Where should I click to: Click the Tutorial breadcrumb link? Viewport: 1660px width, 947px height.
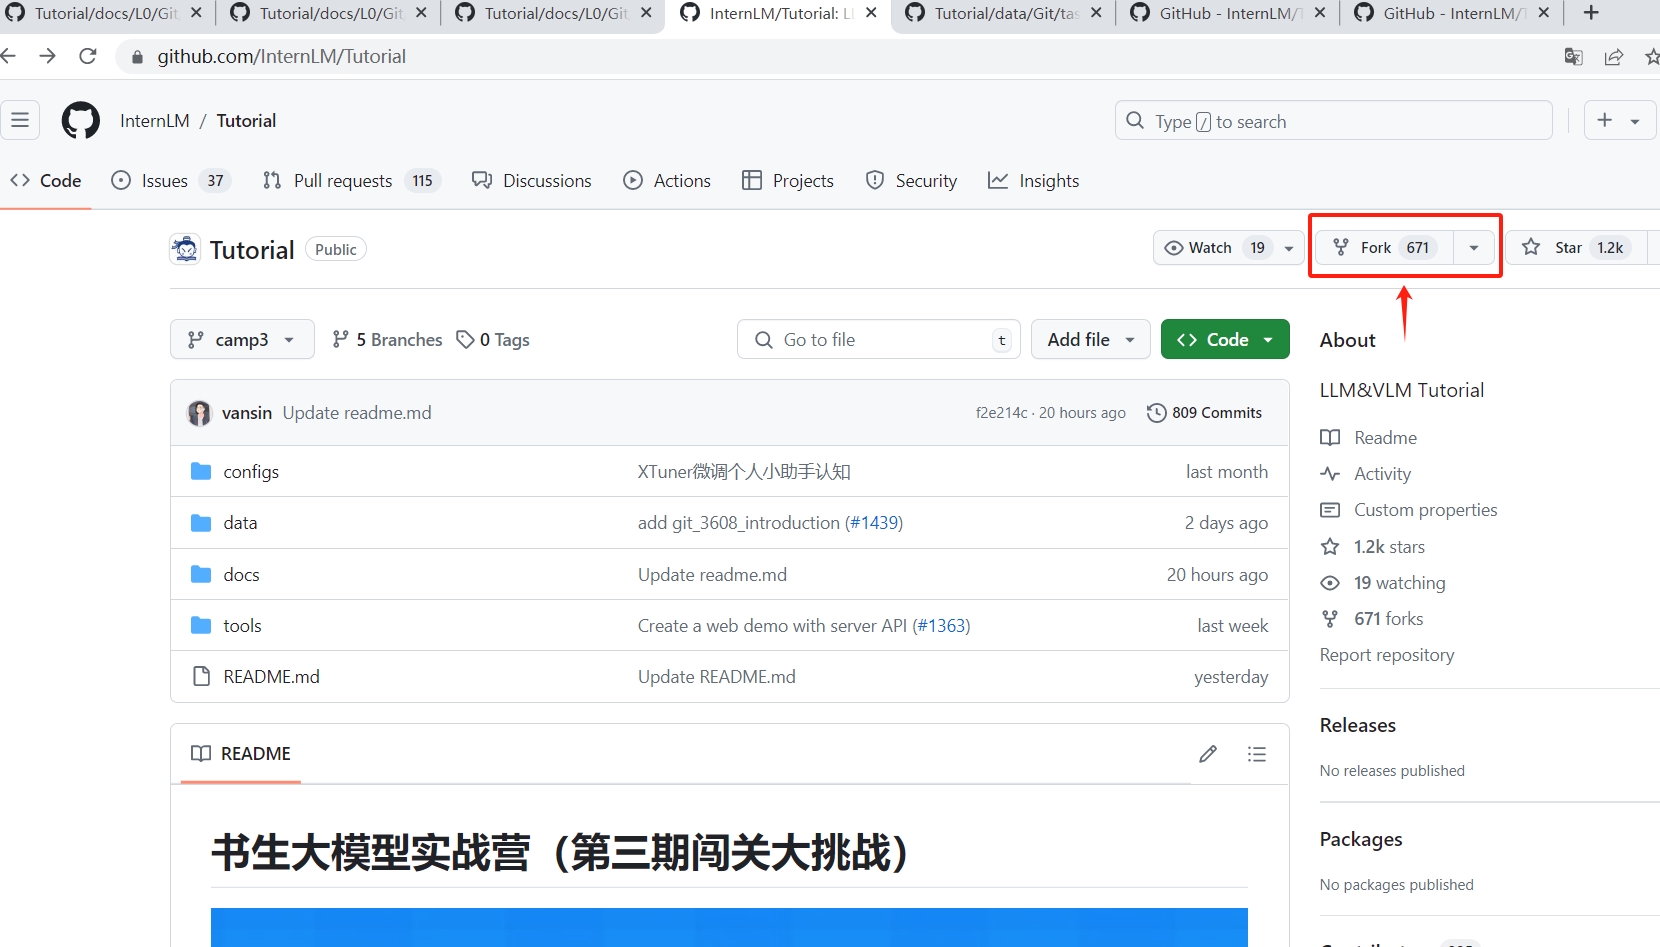(x=246, y=121)
